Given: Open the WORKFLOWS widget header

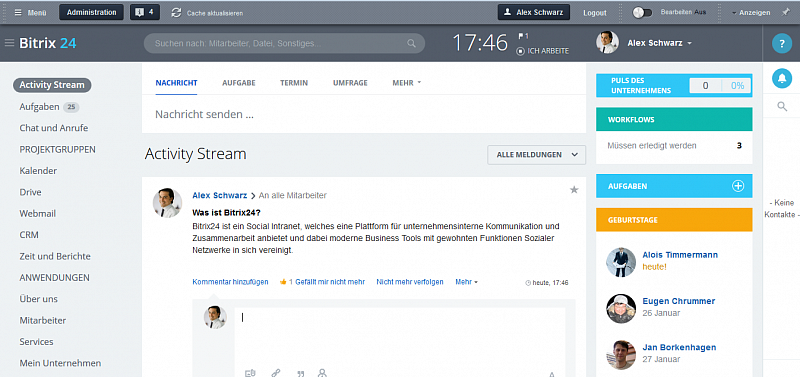Looking at the screenshot, I should click(x=674, y=119).
